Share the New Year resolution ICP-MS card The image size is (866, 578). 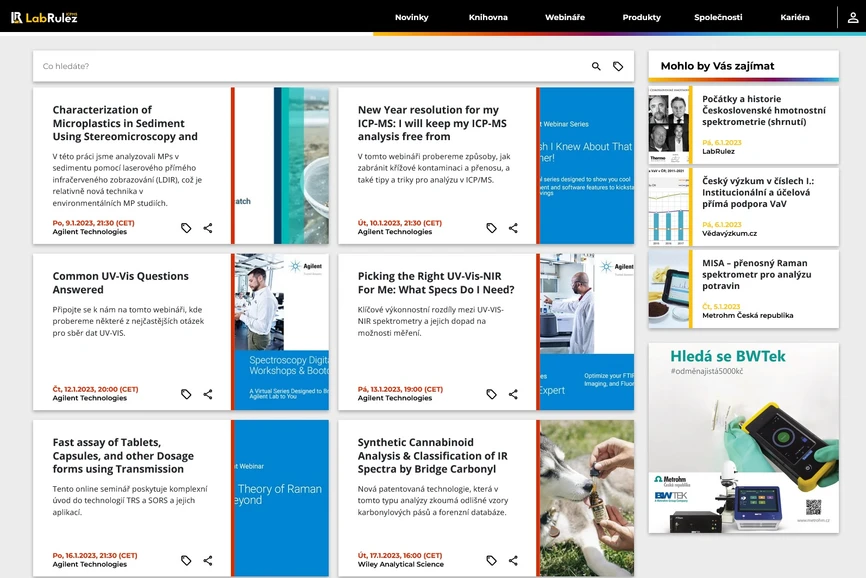click(513, 228)
